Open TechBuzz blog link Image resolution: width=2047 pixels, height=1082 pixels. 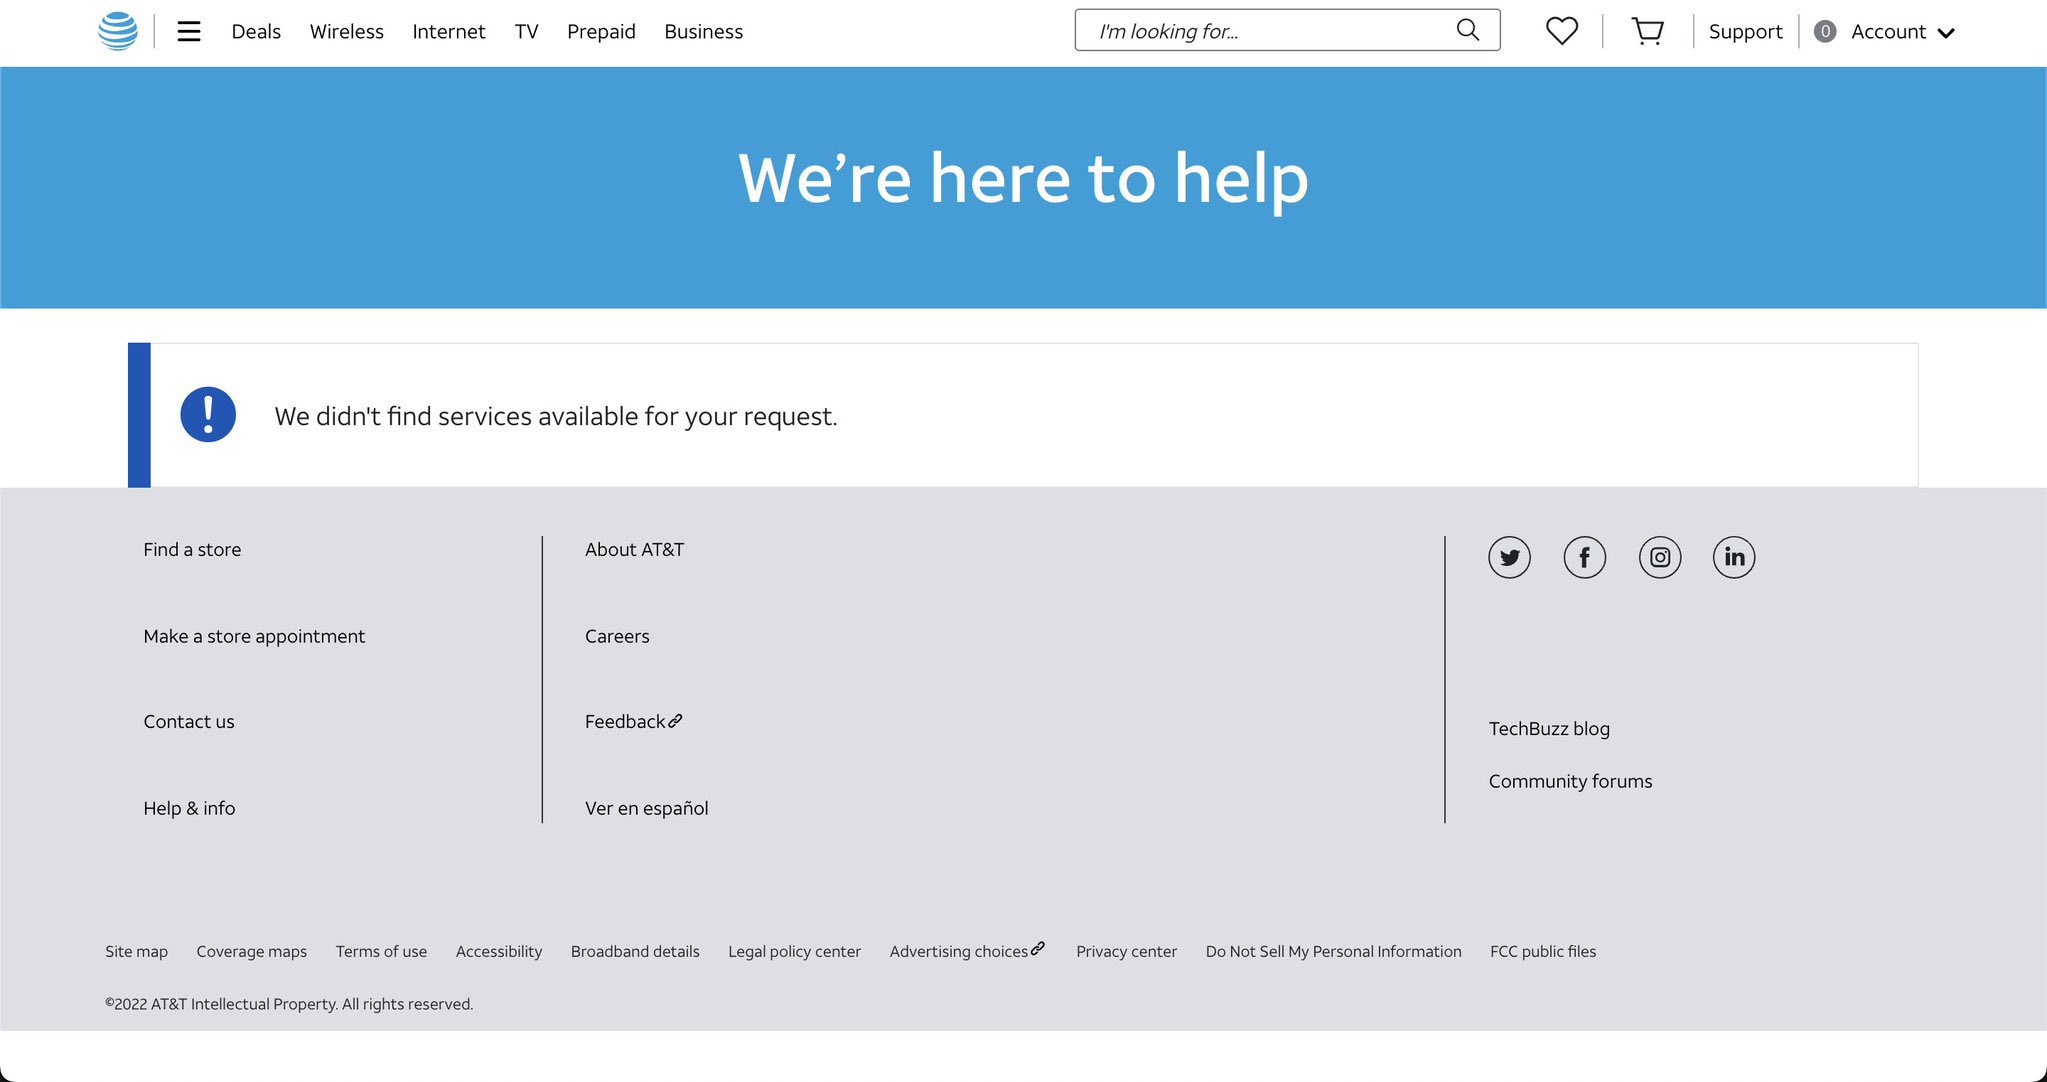1549,729
